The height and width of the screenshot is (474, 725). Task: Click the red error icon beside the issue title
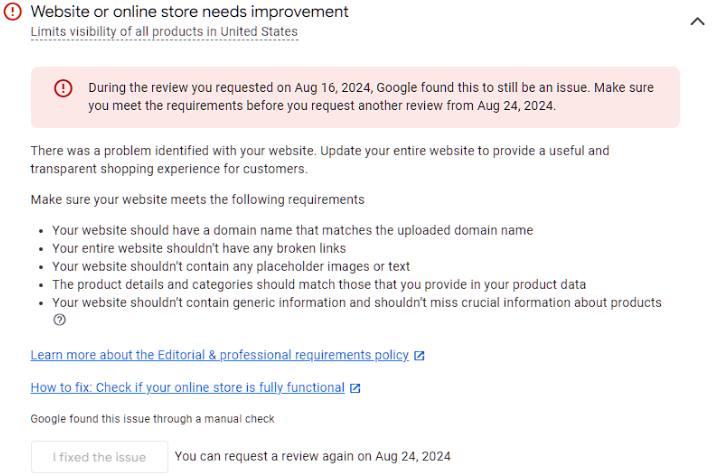point(12,12)
